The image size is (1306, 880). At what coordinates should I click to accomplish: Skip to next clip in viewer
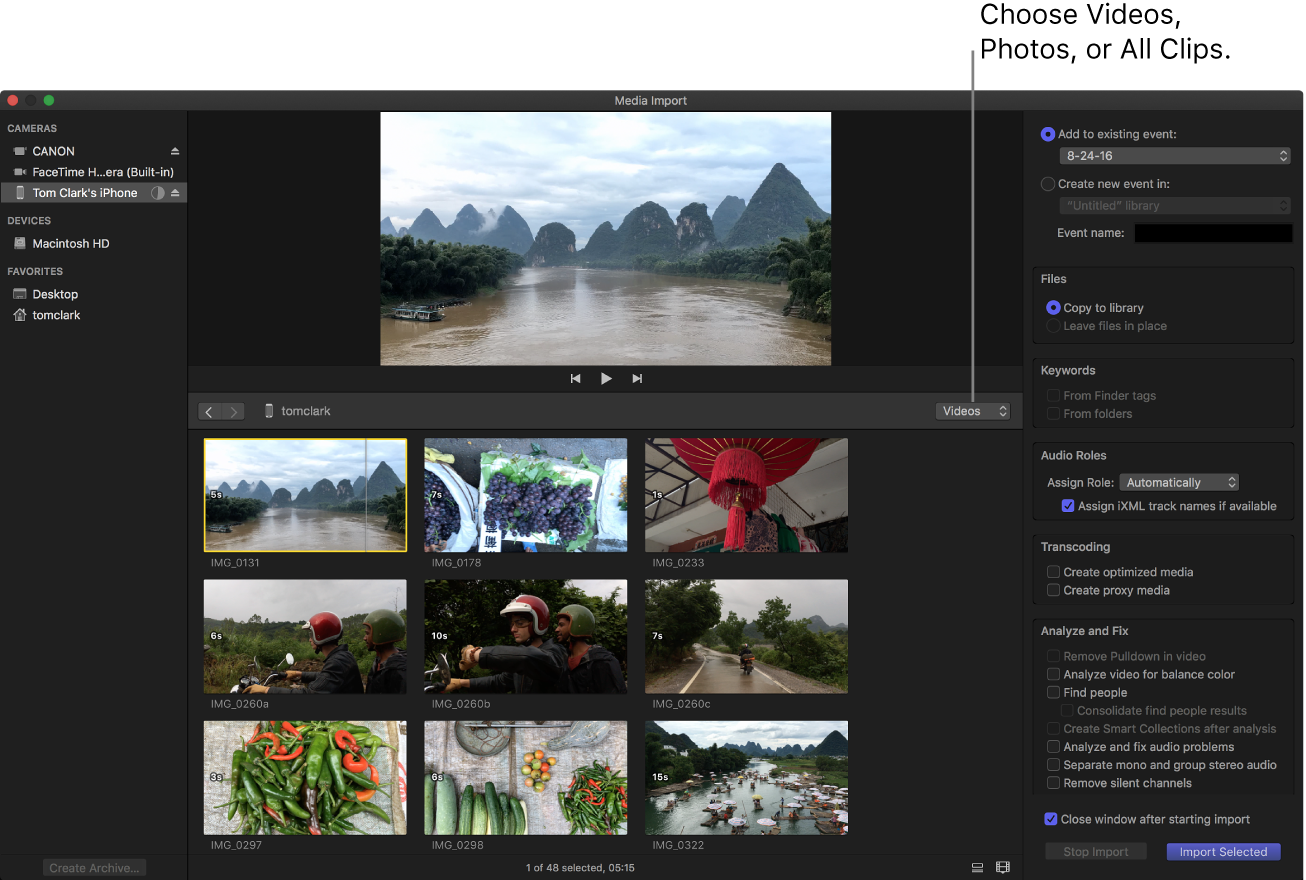point(637,379)
